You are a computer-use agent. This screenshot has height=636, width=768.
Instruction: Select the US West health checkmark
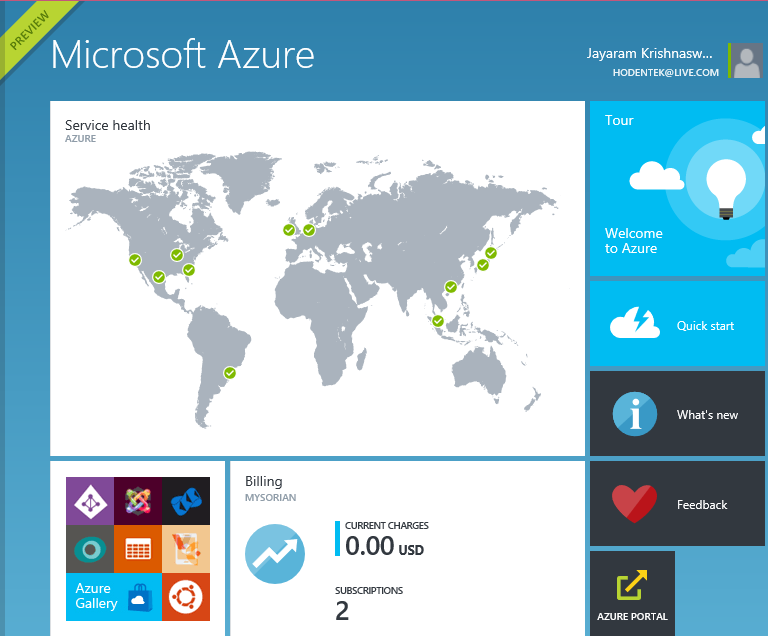135,260
